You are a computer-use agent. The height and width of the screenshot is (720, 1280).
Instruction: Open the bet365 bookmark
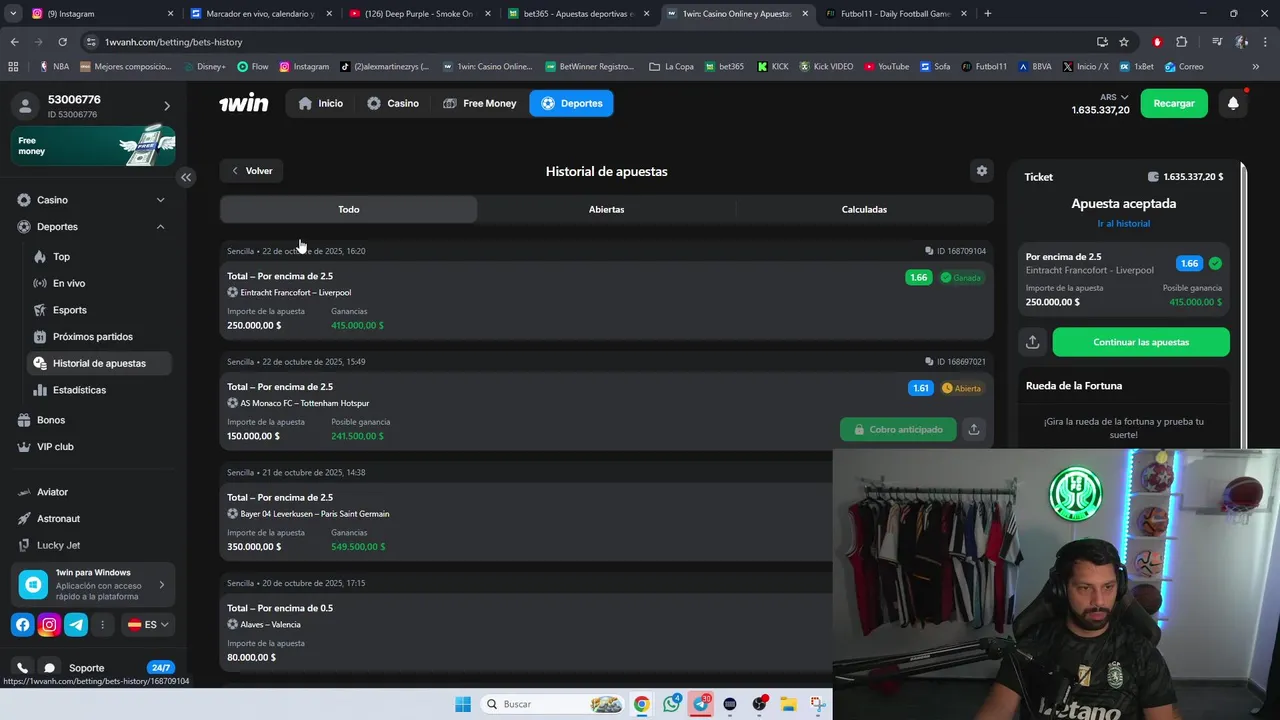tap(724, 66)
